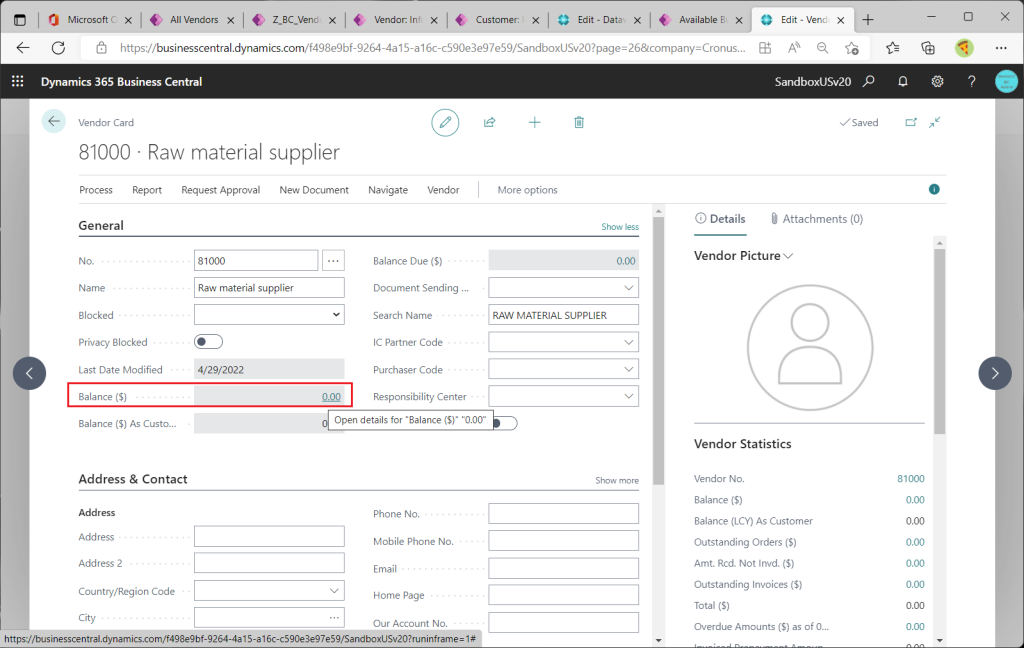Open the Blocked dropdown
The height and width of the screenshot is (648, 1024).
[269, 315]
